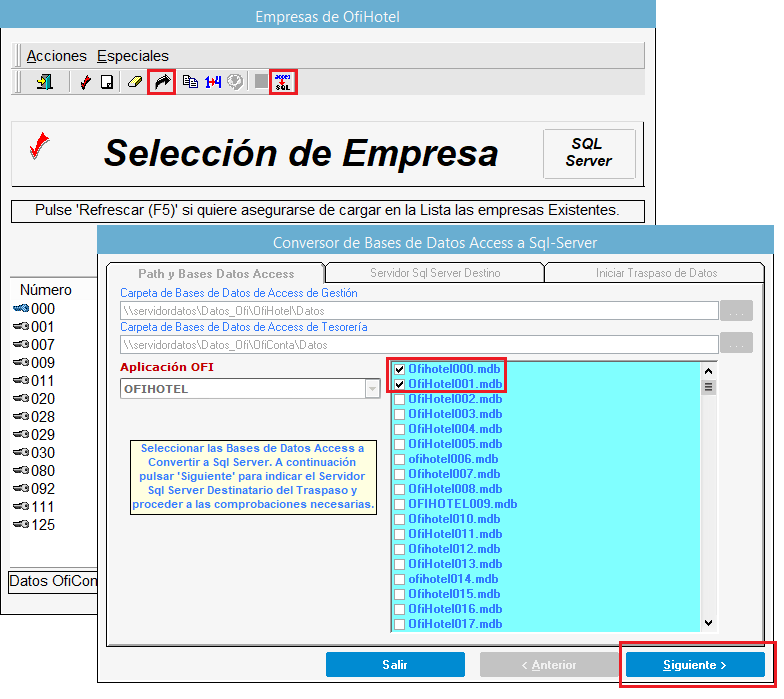
Task: Check Ofihotel010.mdb checkbox
Action: pyautogui.click(x=400, y=520)
